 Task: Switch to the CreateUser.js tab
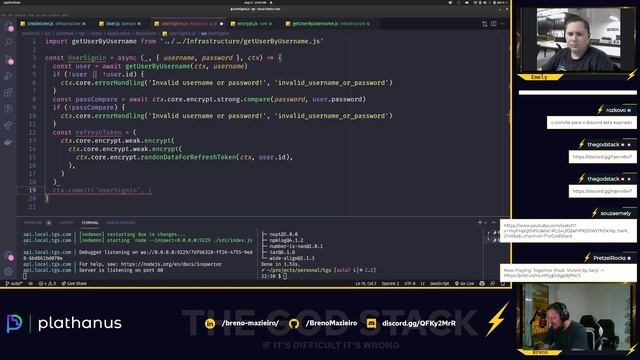tap(53, 24)
